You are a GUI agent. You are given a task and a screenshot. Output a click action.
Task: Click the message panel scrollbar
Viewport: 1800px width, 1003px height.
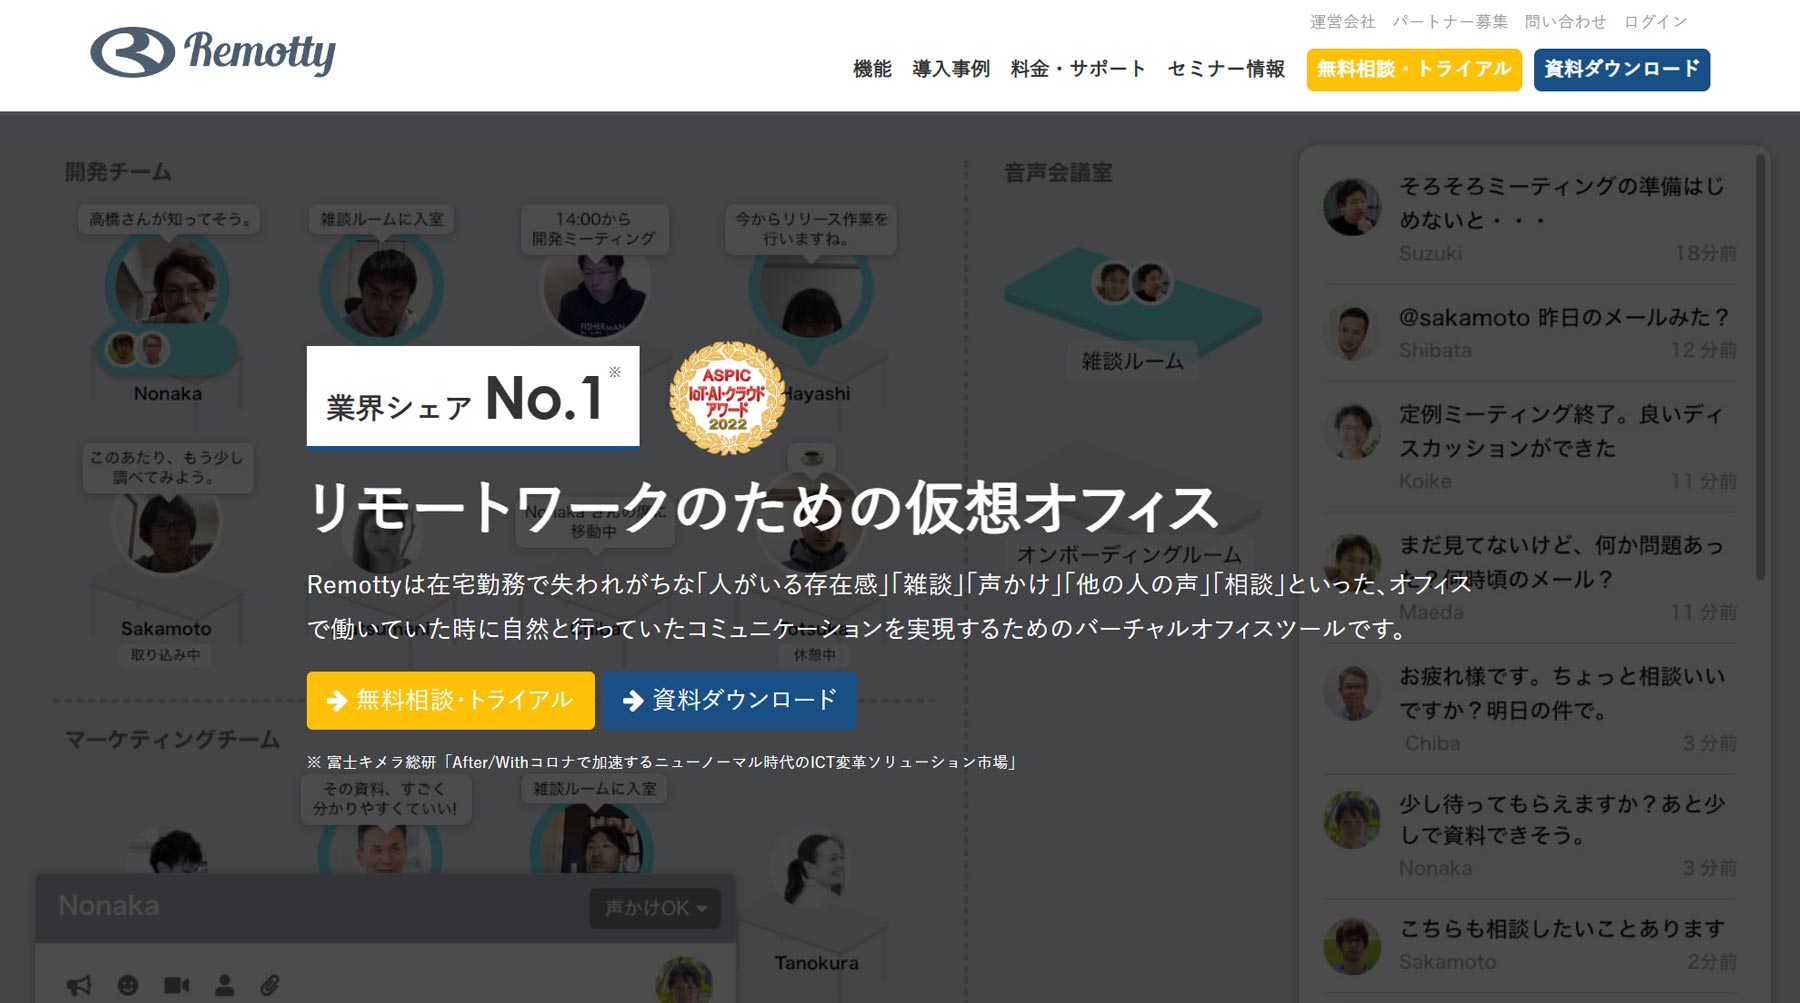click(x=1760, y=366)
